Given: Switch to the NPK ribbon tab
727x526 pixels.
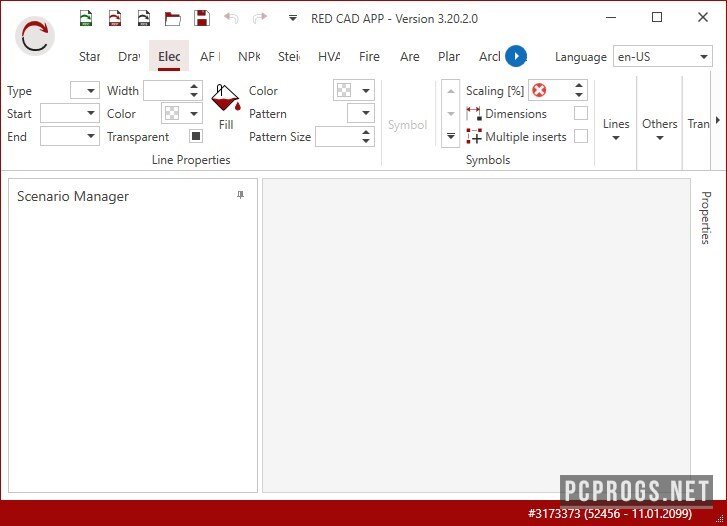Looking at the screenshot, I should click(x=249, y=57).
